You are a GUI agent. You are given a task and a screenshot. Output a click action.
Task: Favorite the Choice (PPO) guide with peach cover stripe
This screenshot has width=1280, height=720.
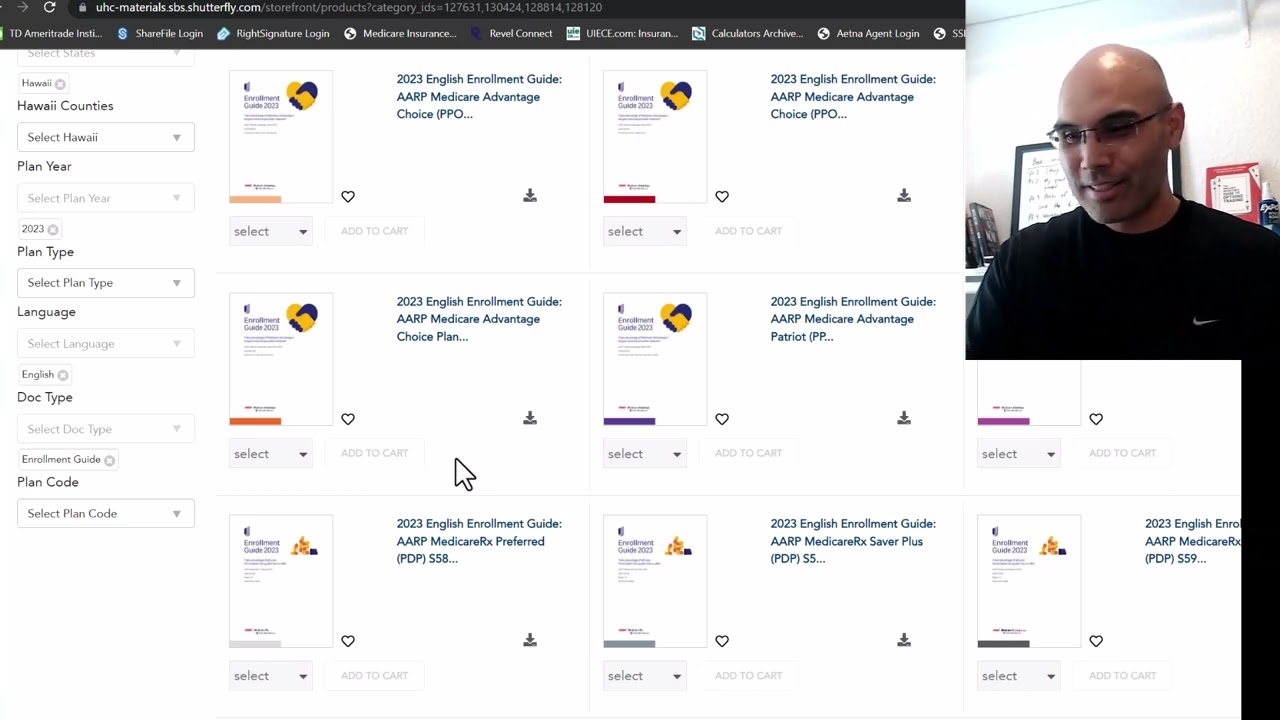(x=348, y=197)
